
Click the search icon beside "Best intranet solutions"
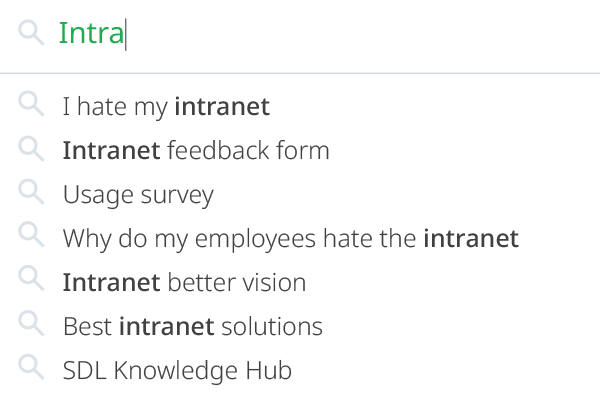(x=31, y=325)
